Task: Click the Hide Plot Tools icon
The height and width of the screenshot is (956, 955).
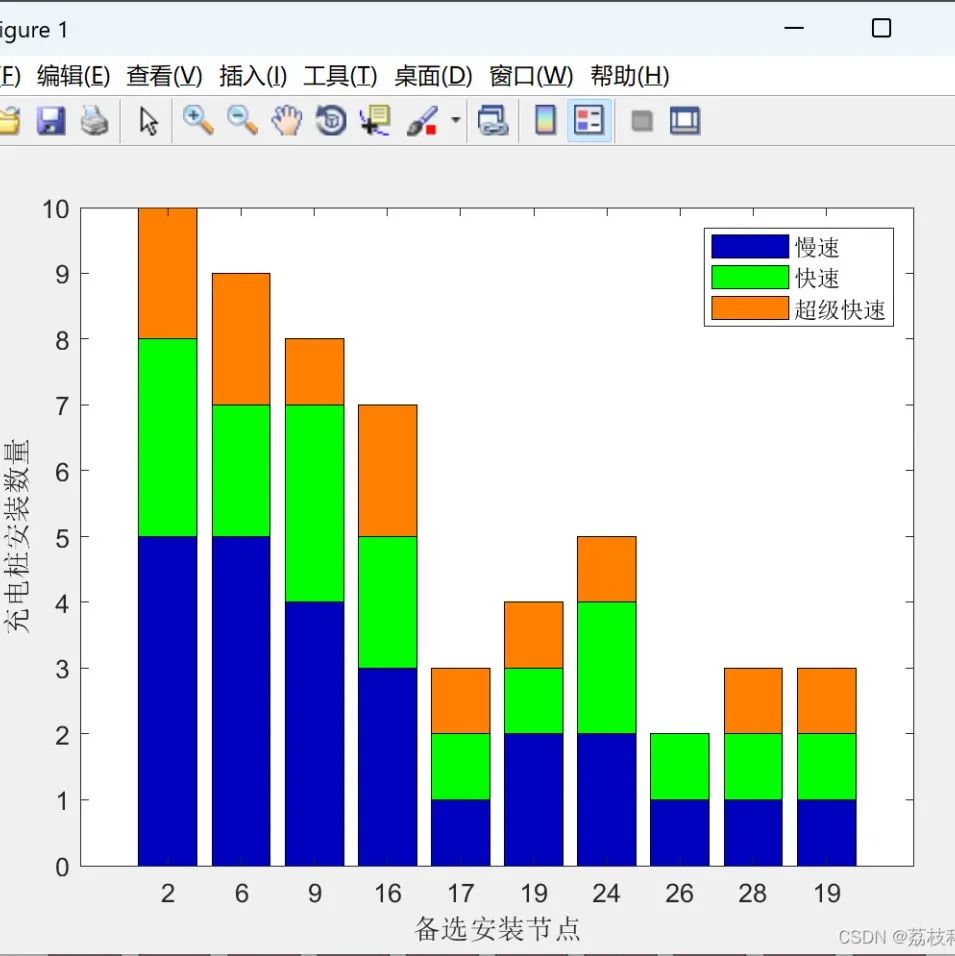Action: point(642,121)
